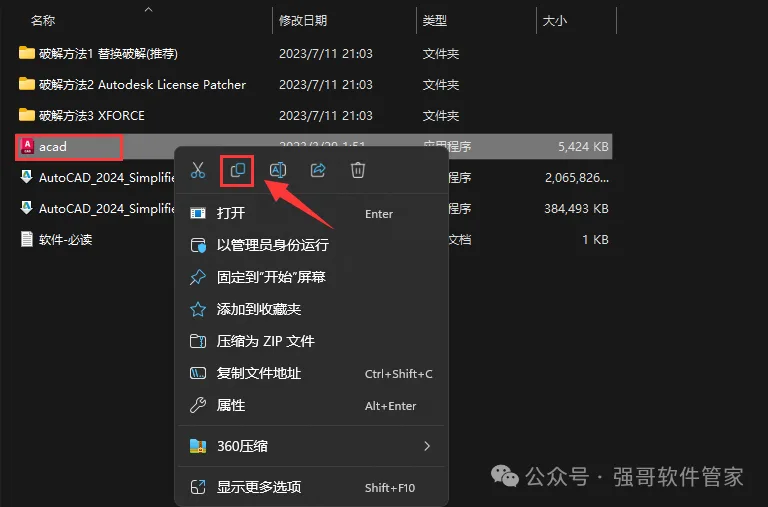768x507 pixels.
Task: Click 显示更多选项 menu entry
Action: tap(312, 487)
